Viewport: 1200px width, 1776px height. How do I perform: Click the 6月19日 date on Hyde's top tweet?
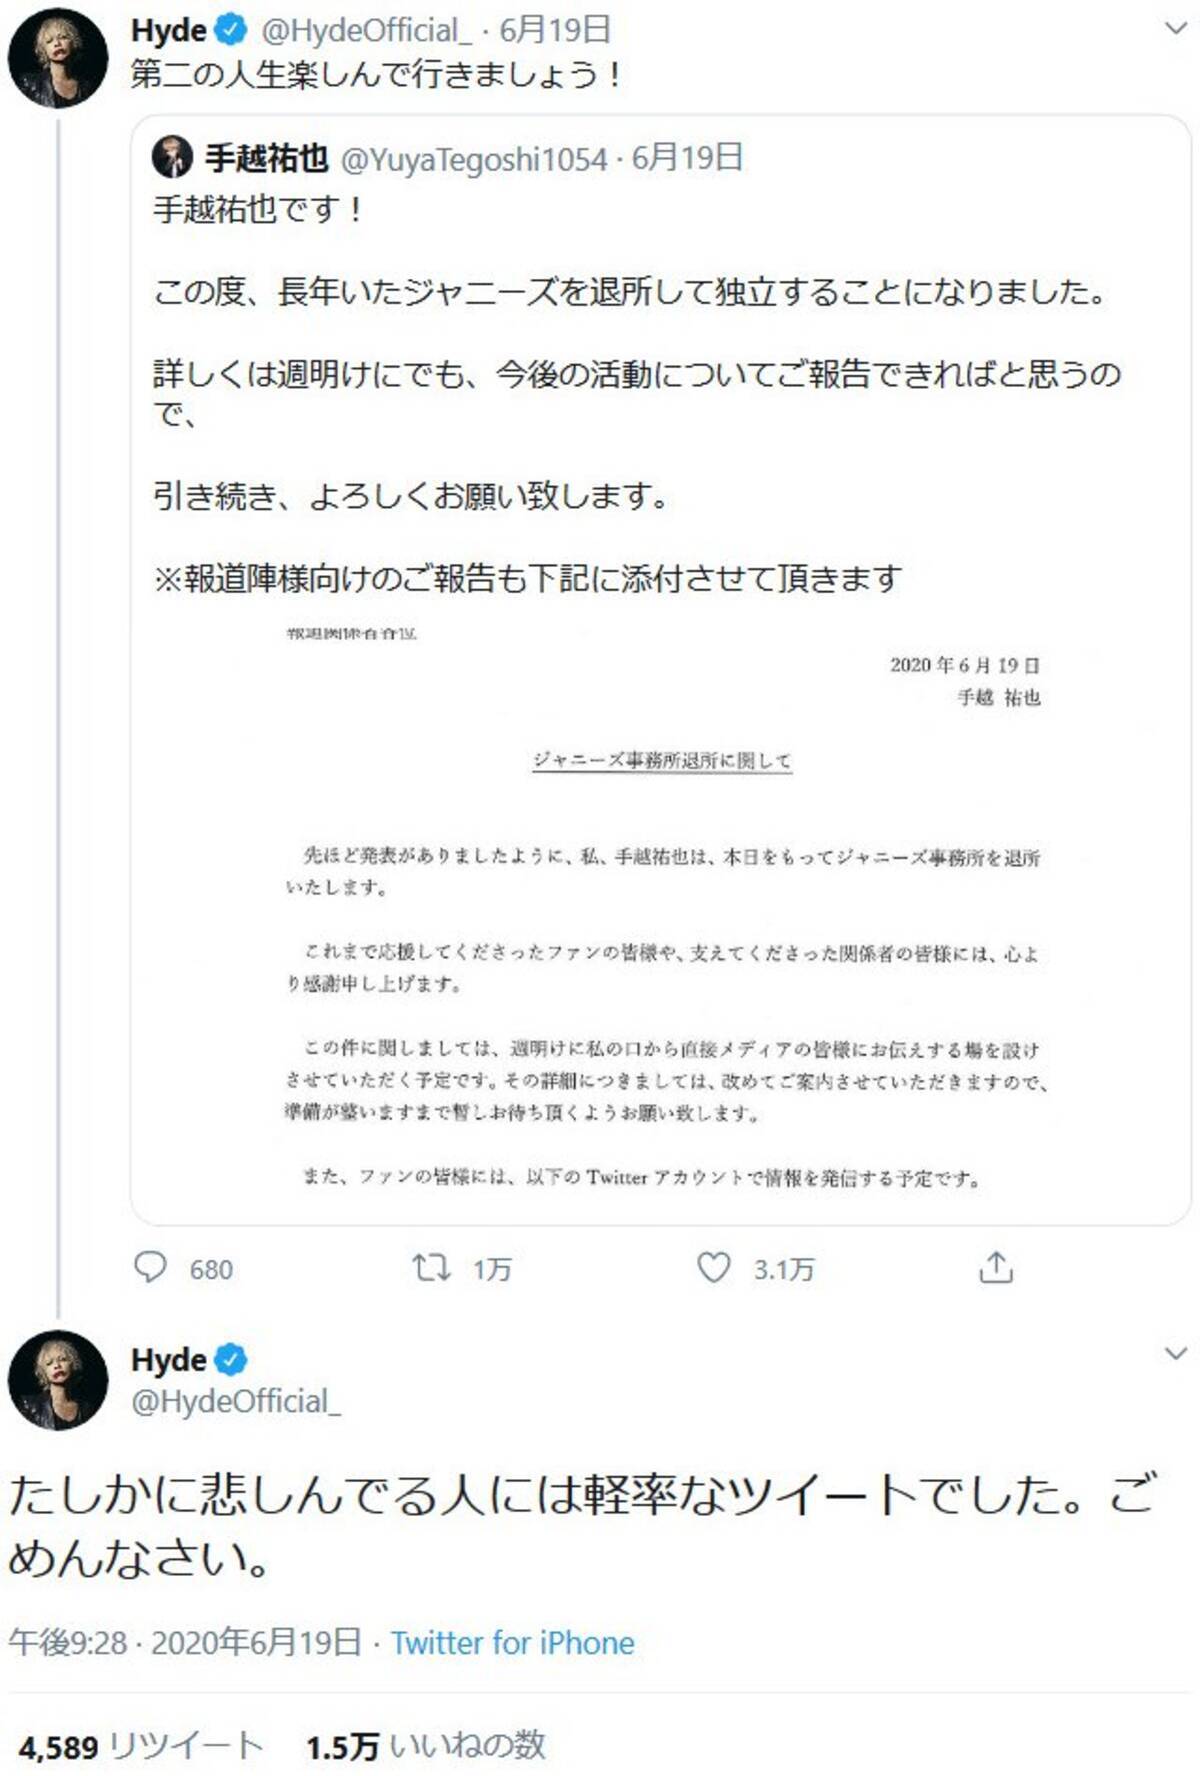tap(555, 30)
